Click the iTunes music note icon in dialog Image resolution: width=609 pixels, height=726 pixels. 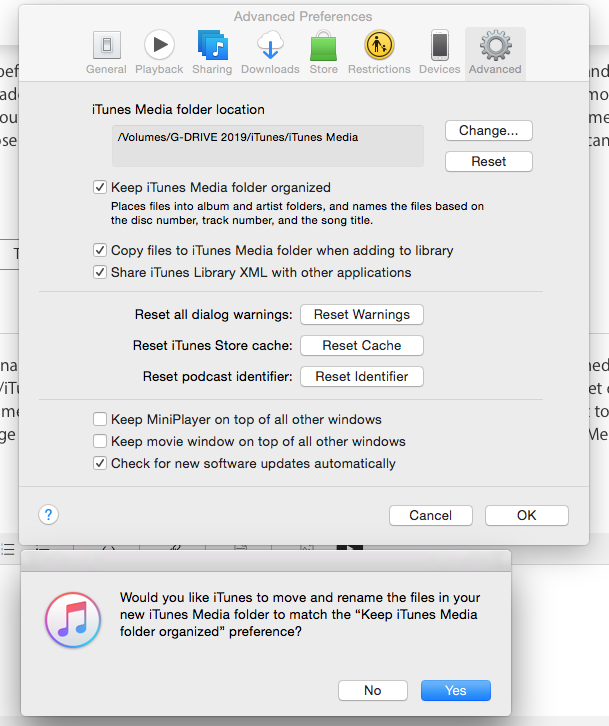pyautogui.click(x=73, y=620)
